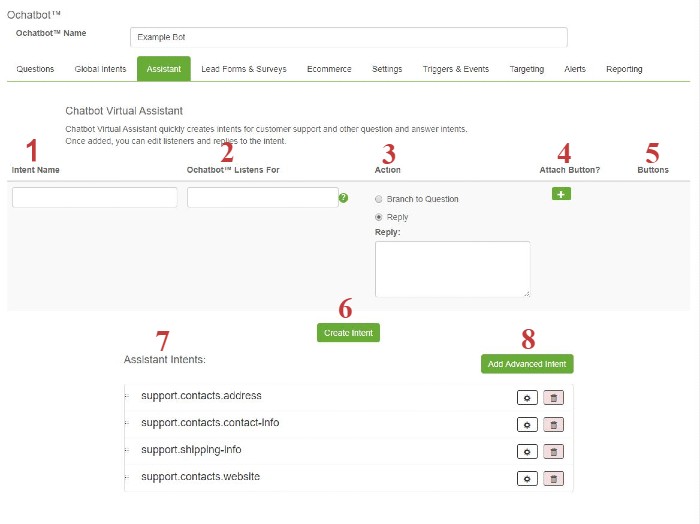Viewport: 700px width, 524px height.
Task: Open settings gear for support.contacts.contact-info
Action: pyautogui.click(x=527, y=425)
